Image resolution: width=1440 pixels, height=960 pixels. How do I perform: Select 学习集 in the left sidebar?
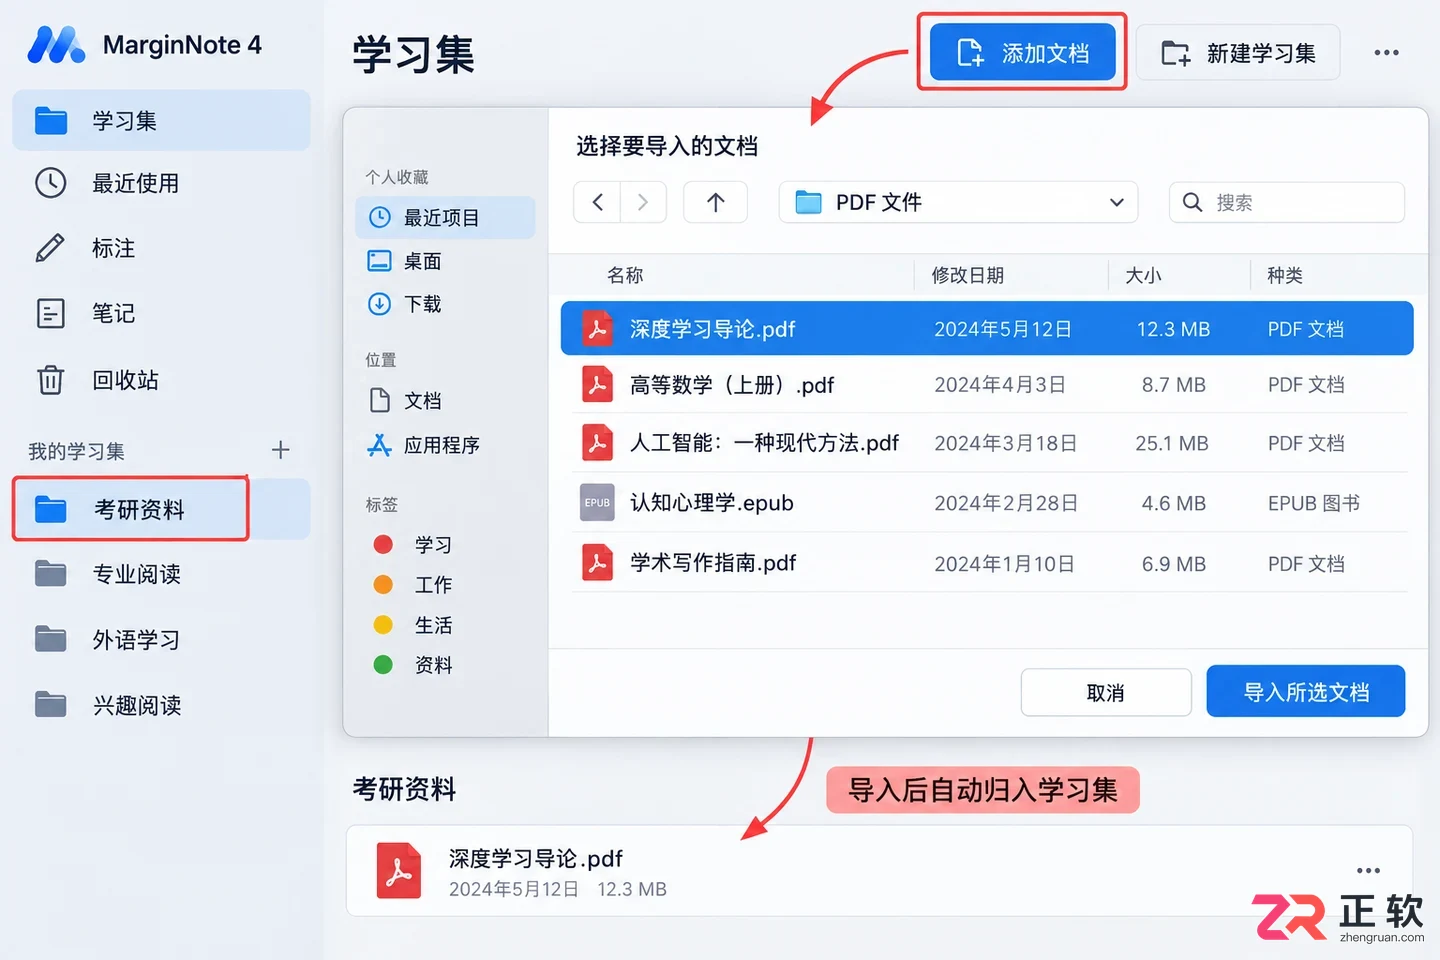point(161,121)
